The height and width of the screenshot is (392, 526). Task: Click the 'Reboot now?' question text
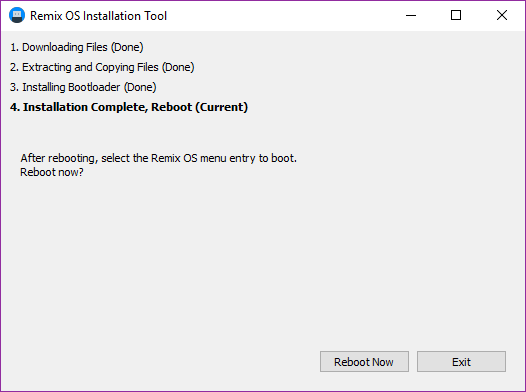coord(52,172)
